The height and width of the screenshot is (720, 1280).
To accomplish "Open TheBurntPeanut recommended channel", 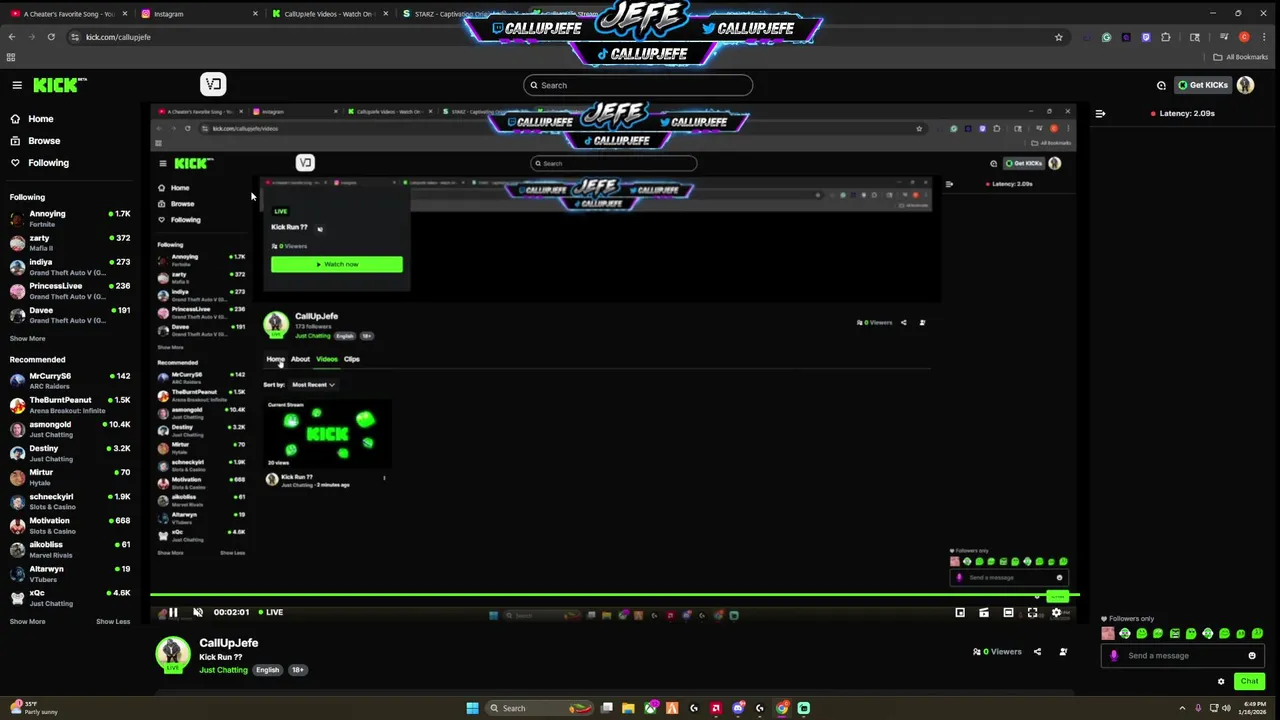I will tap(70, 404).
